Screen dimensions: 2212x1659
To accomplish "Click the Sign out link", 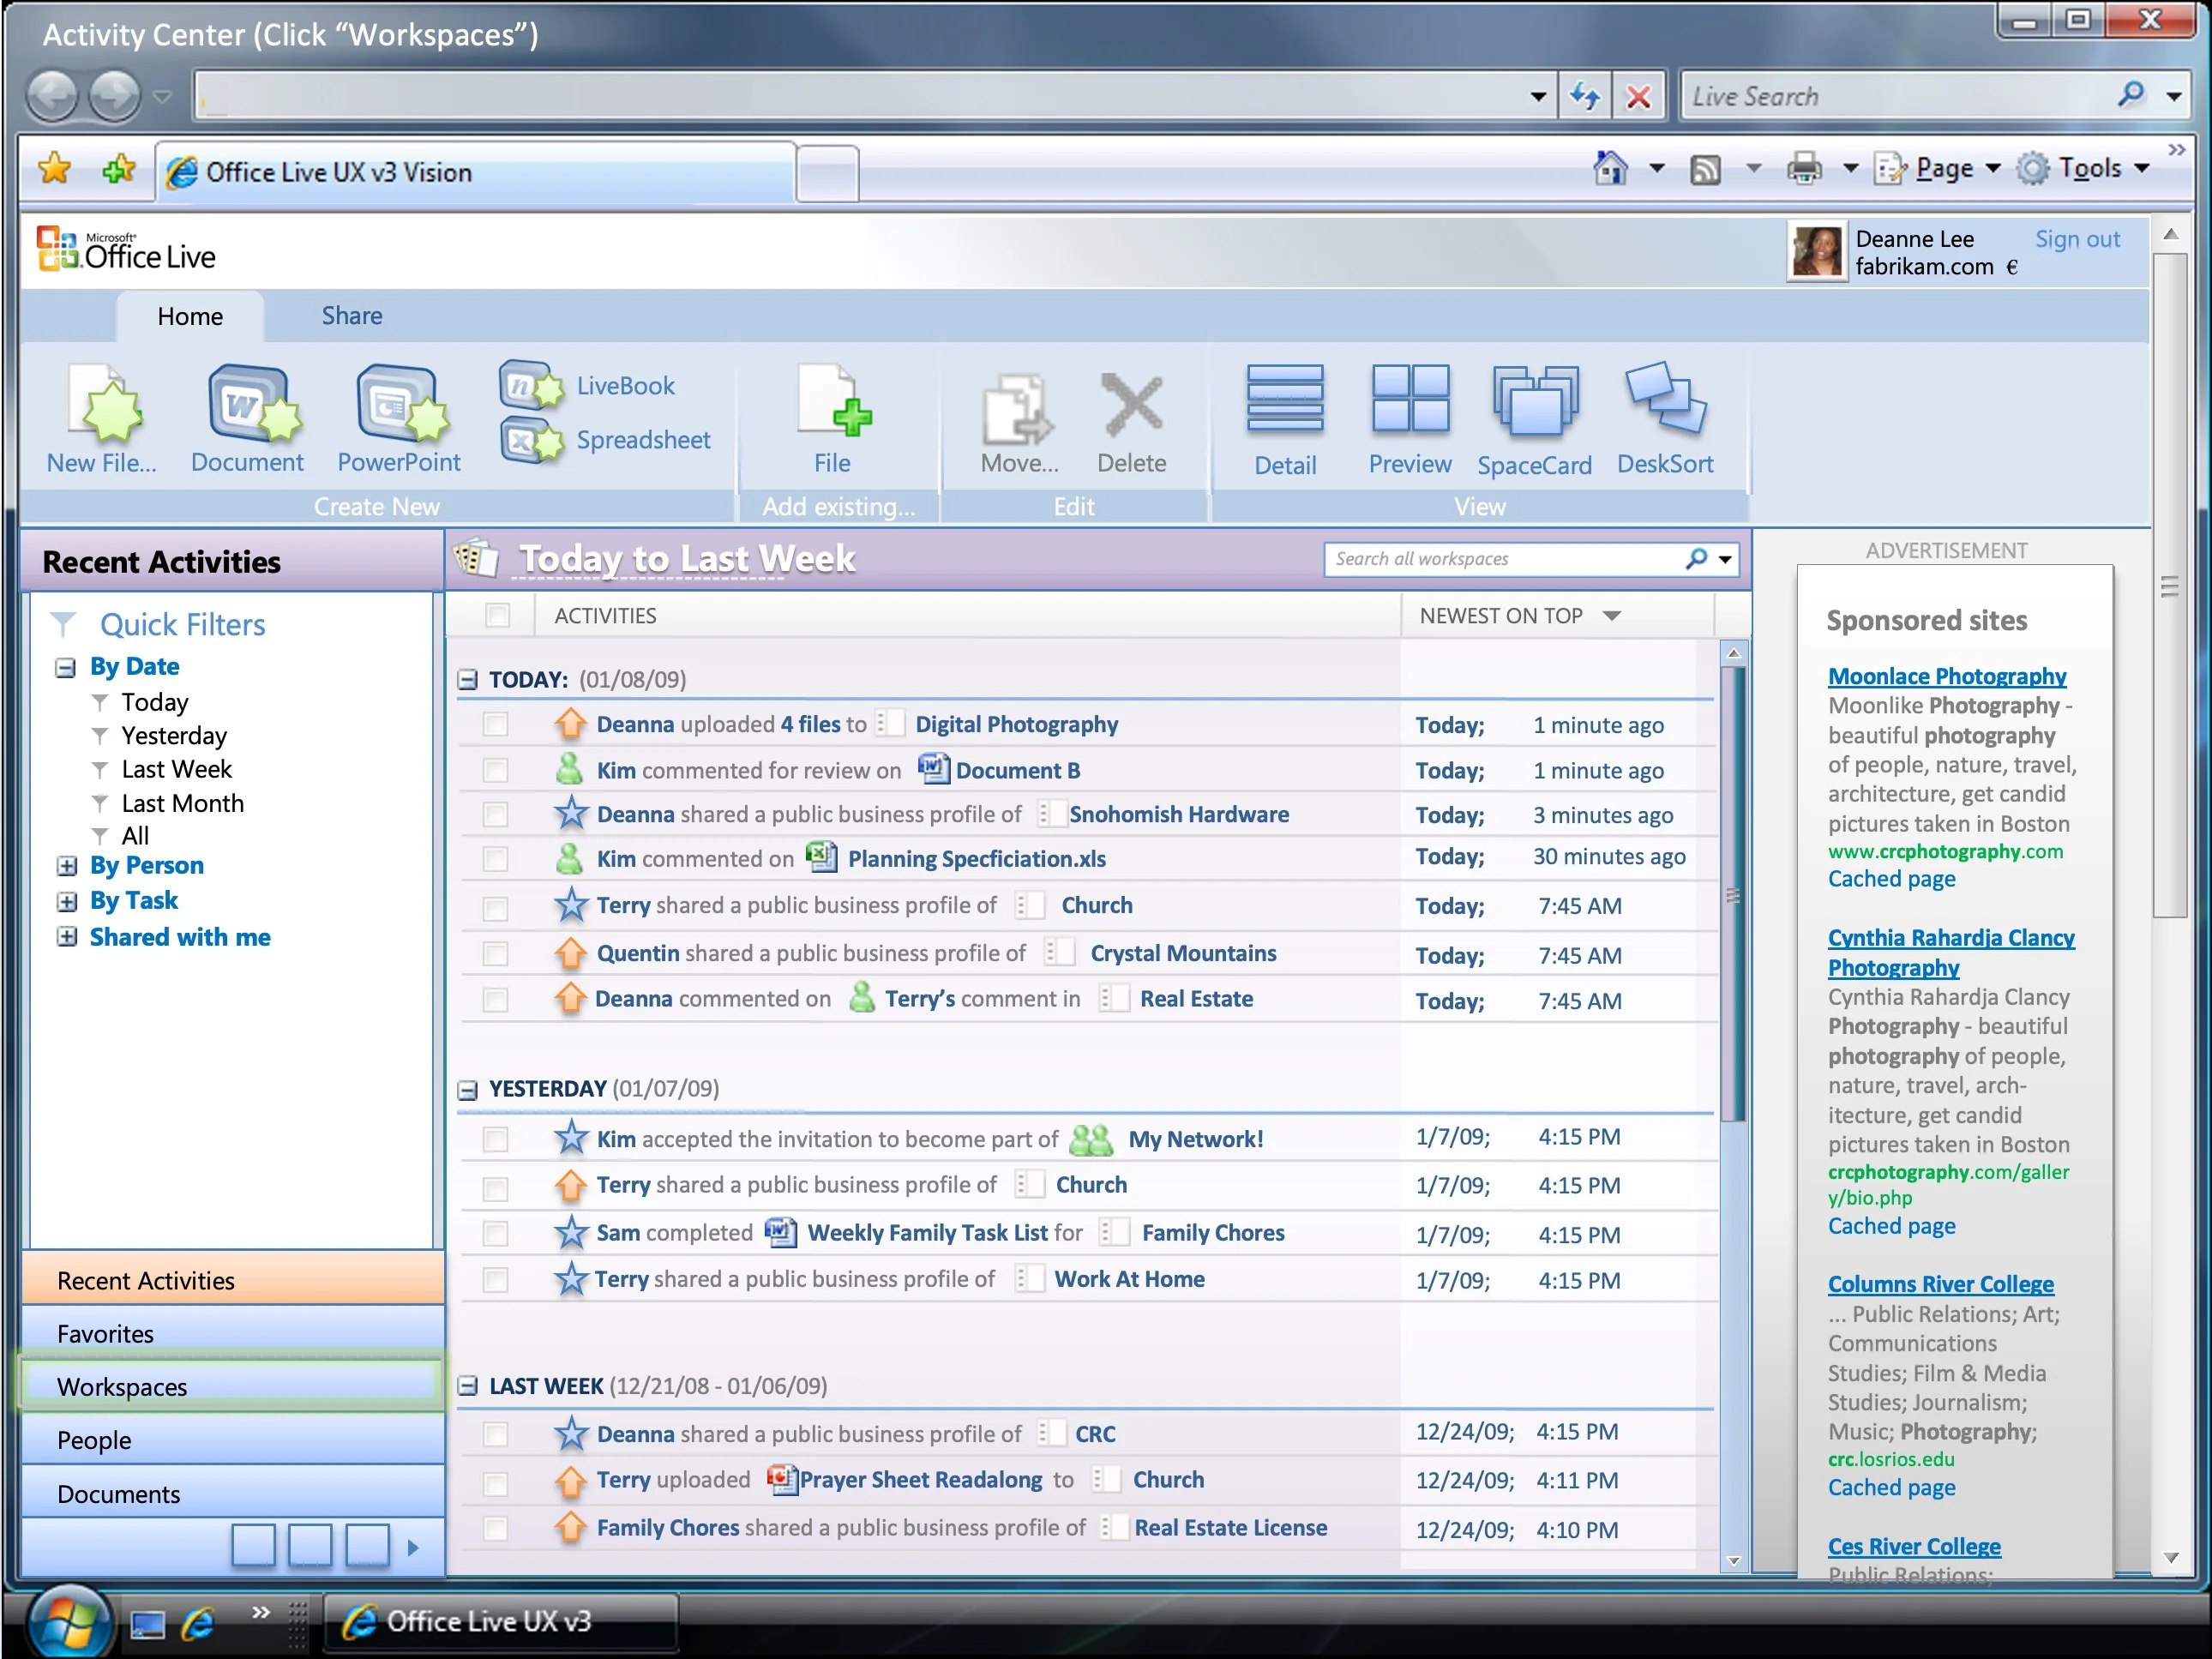I will tap(2077, 239).
